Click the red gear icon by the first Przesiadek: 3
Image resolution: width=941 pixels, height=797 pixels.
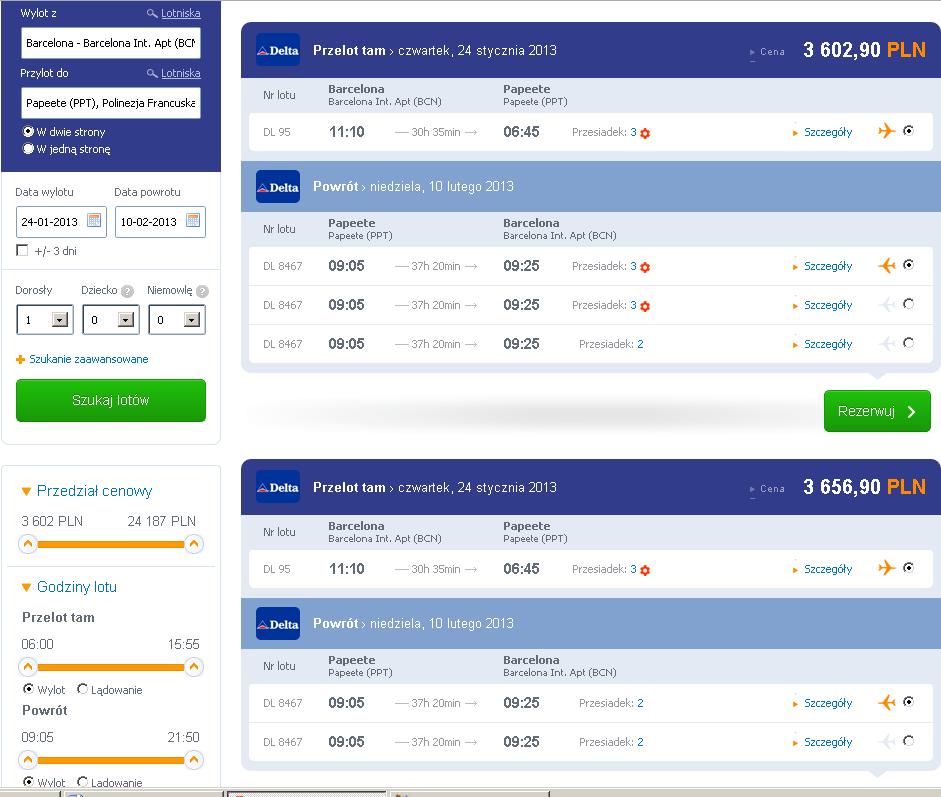tap(645, 133)
